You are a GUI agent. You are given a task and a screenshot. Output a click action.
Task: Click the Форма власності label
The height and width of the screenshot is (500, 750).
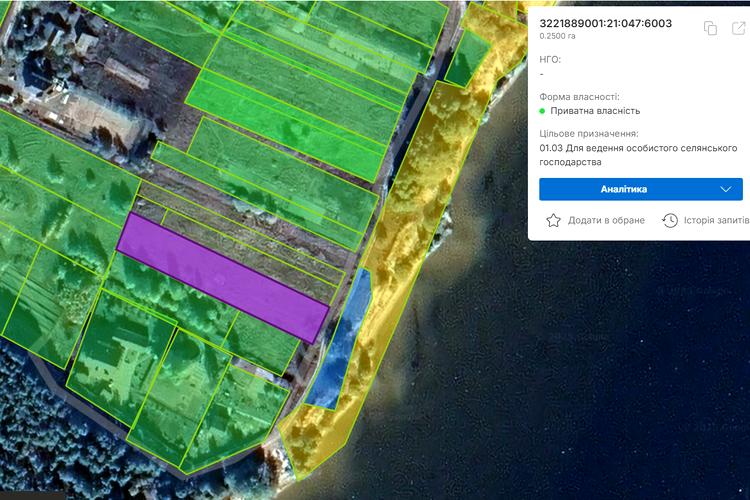[x=579, y=97]
